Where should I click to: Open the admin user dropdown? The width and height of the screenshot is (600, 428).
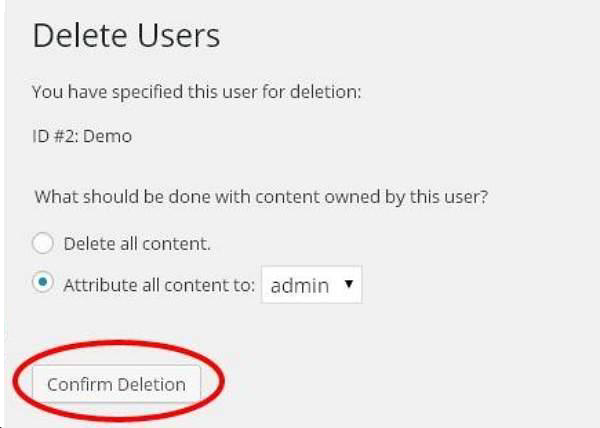tap(311, 285)
